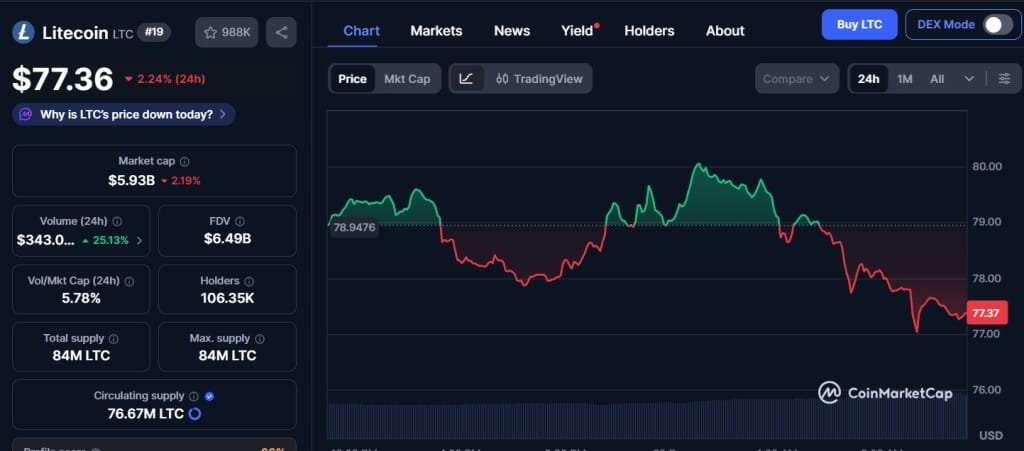
Task: Open the Chart tab
Action: 361,31
